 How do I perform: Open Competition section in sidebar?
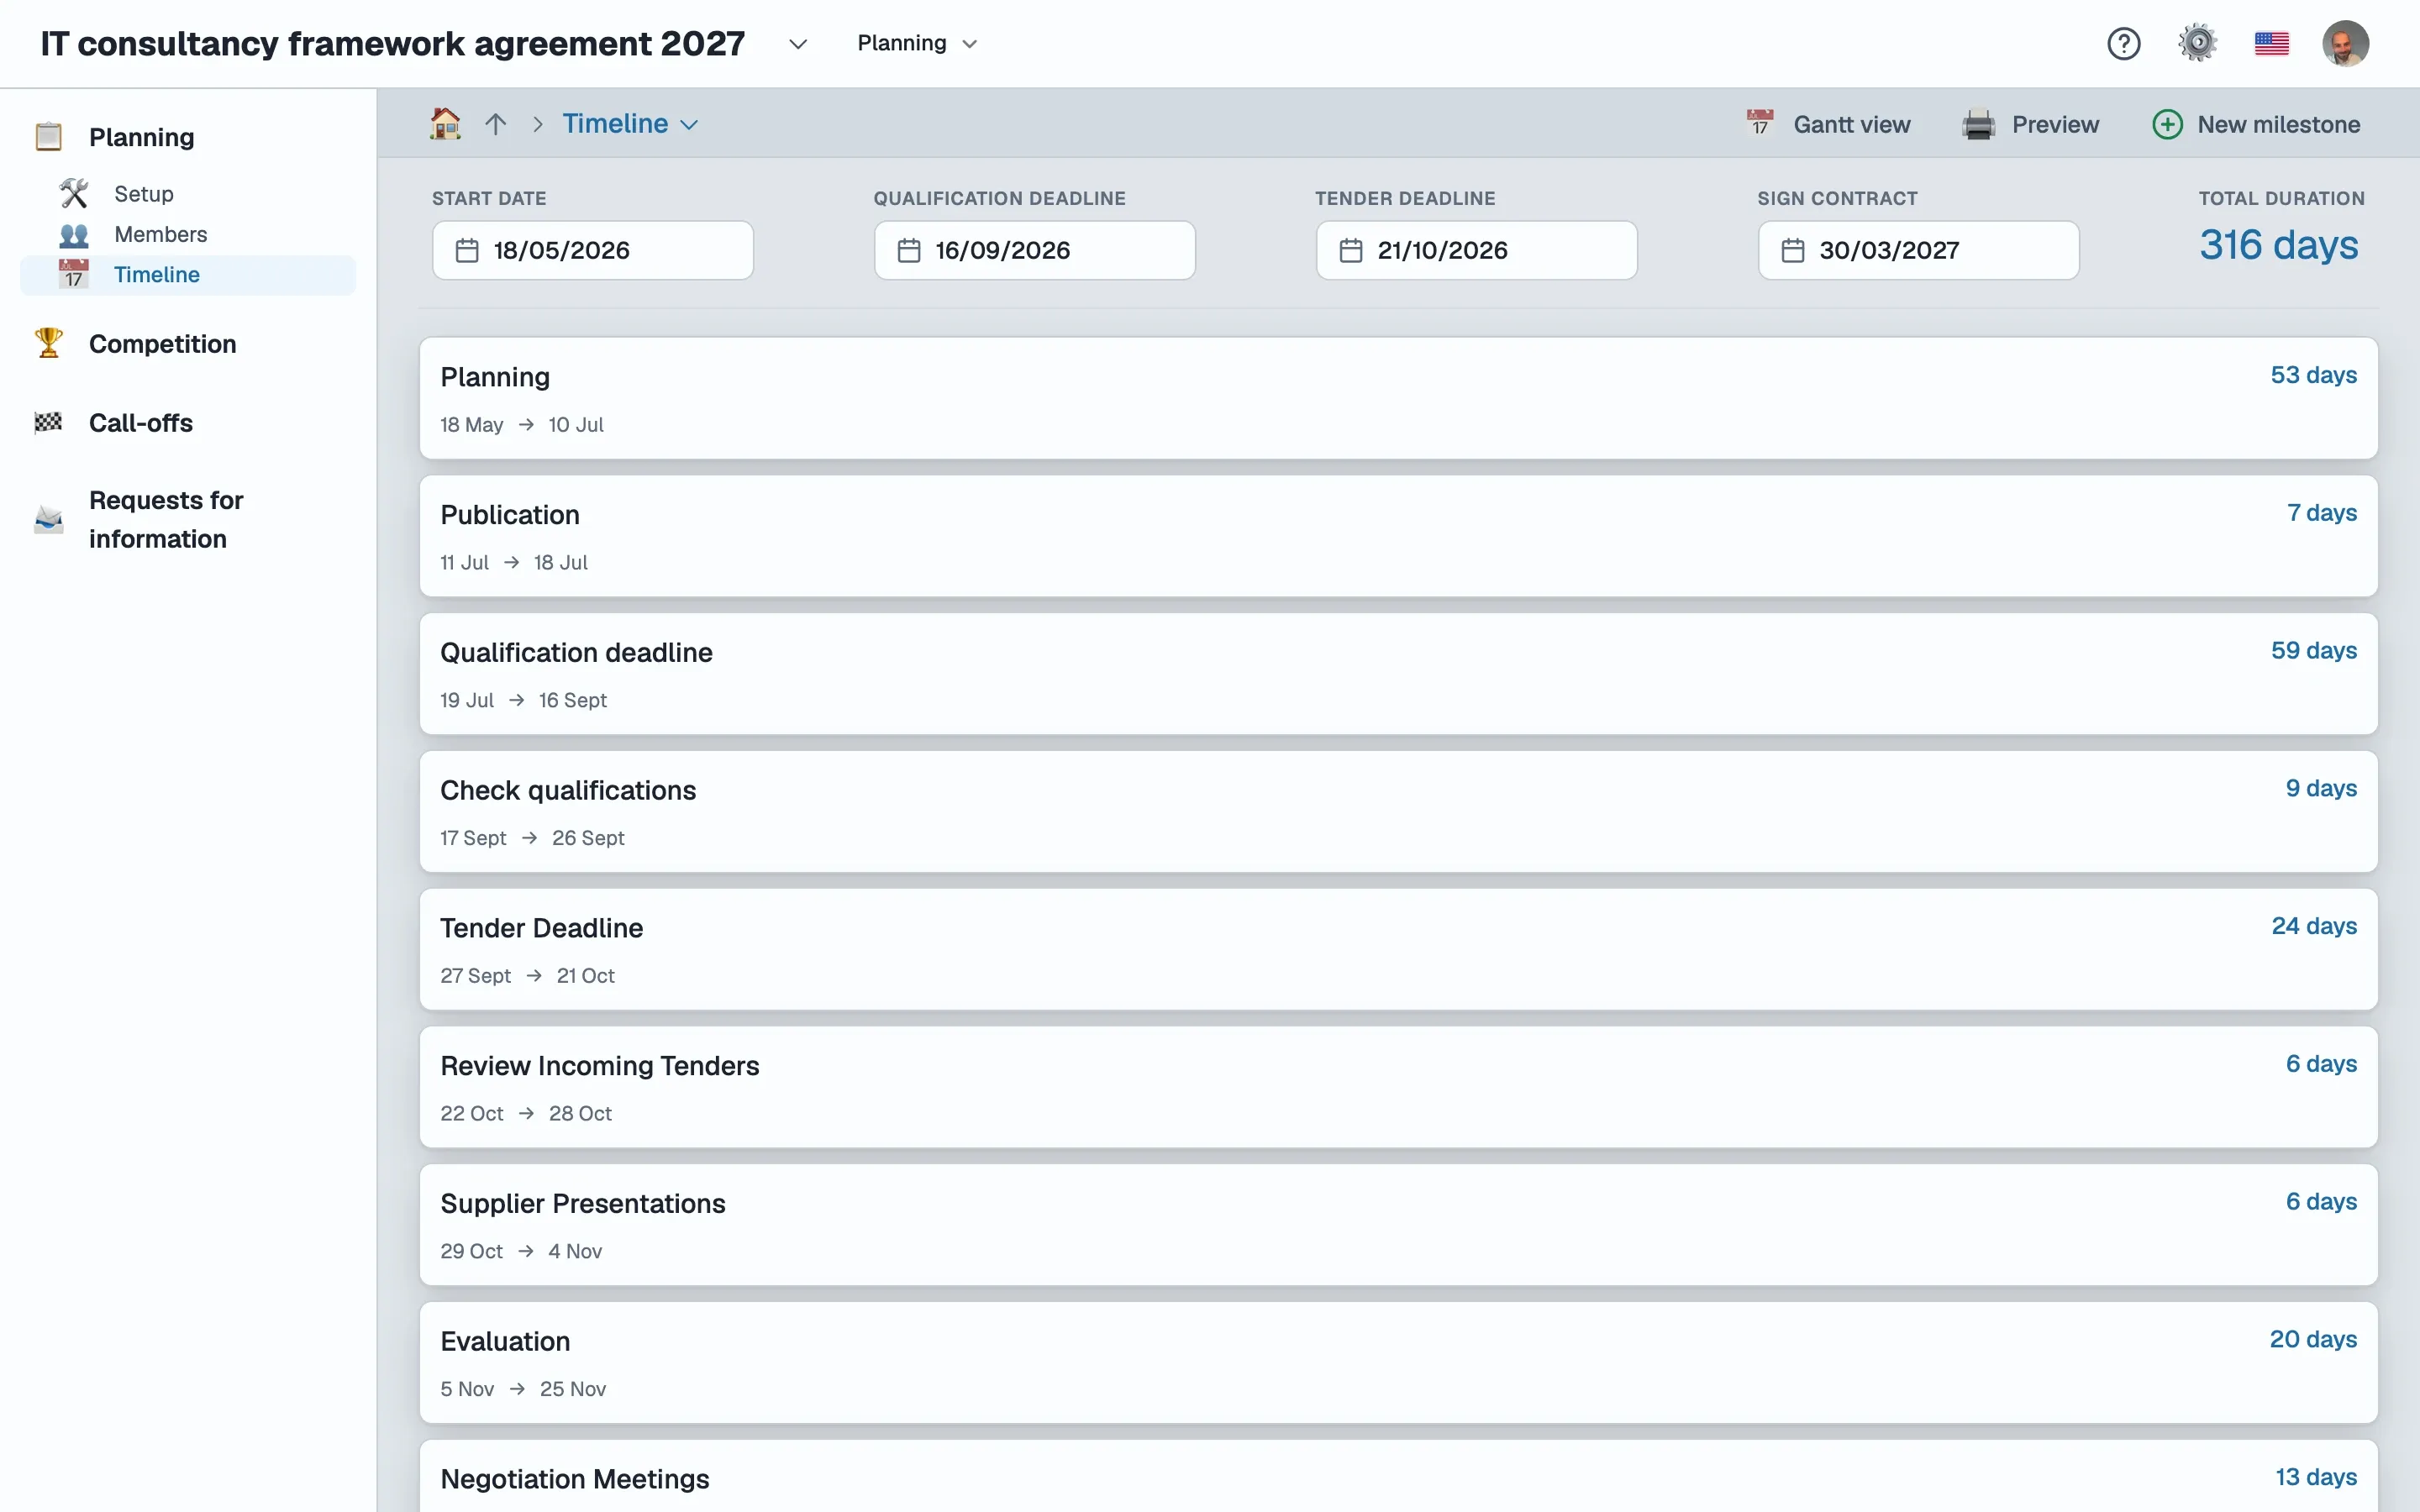pyautogui.click(x=163, y=343)
